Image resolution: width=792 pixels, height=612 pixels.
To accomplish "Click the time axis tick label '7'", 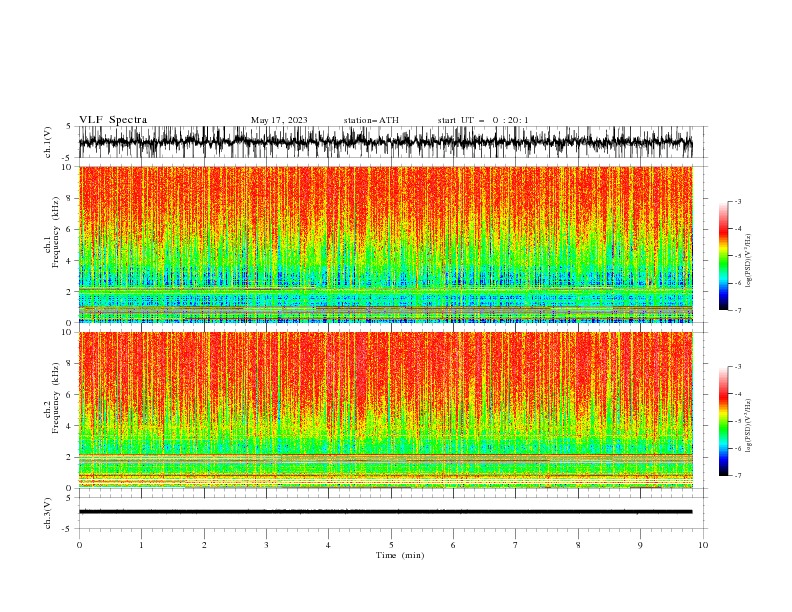I will pos(516,545).
